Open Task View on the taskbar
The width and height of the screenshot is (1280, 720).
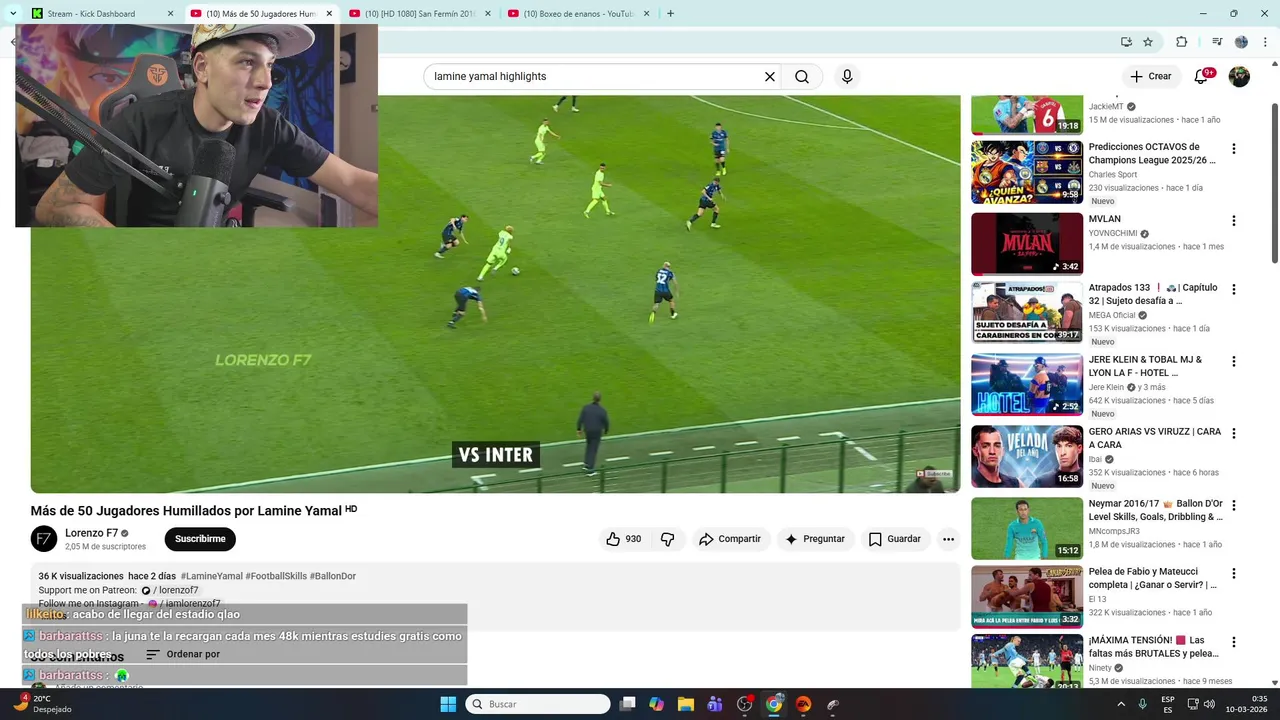click(627, 704)
